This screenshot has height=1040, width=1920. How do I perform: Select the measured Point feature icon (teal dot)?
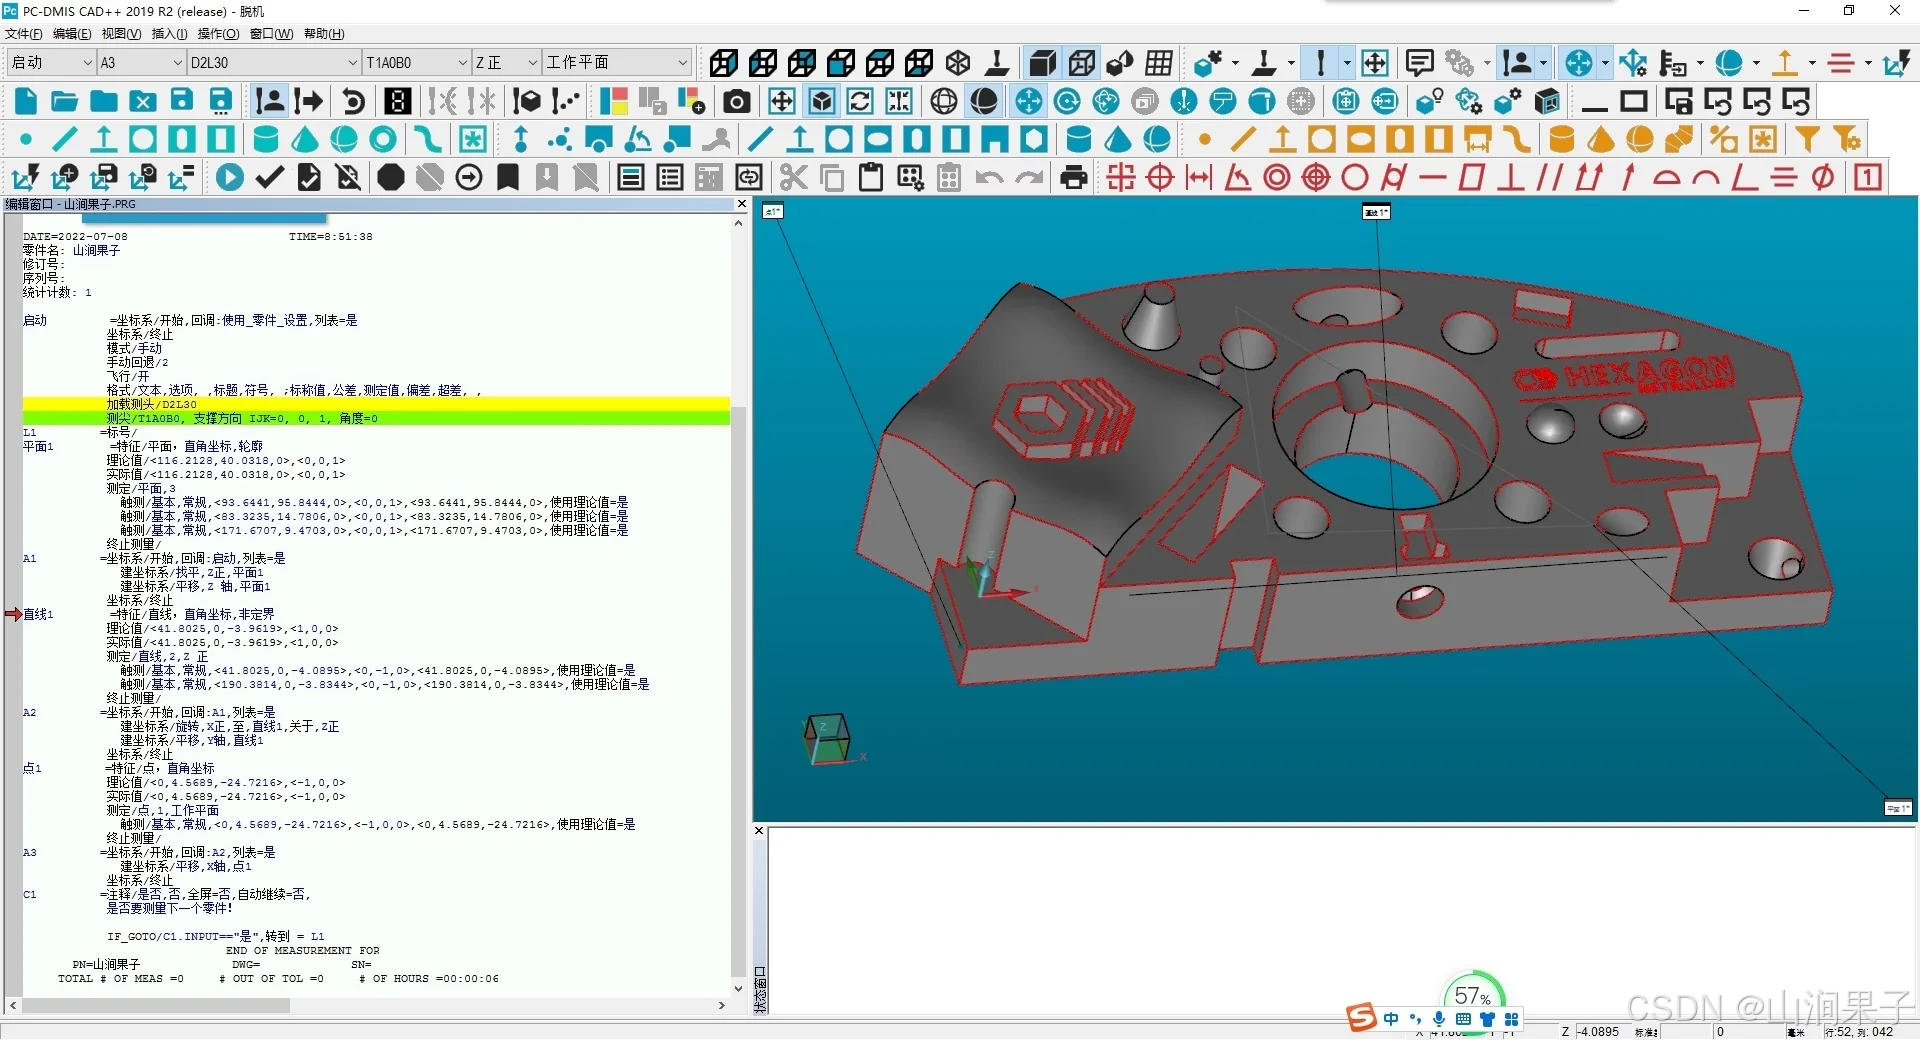pyautogui.click(x=26, y=139)
